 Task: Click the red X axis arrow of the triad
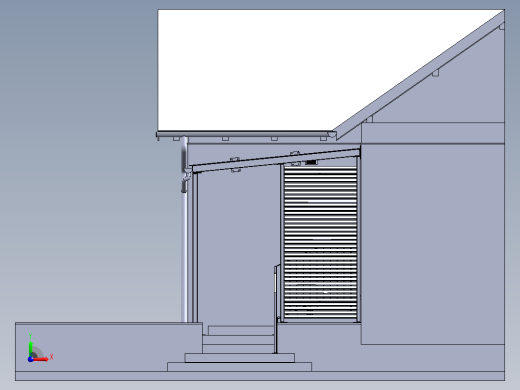(x=42, y=359)
